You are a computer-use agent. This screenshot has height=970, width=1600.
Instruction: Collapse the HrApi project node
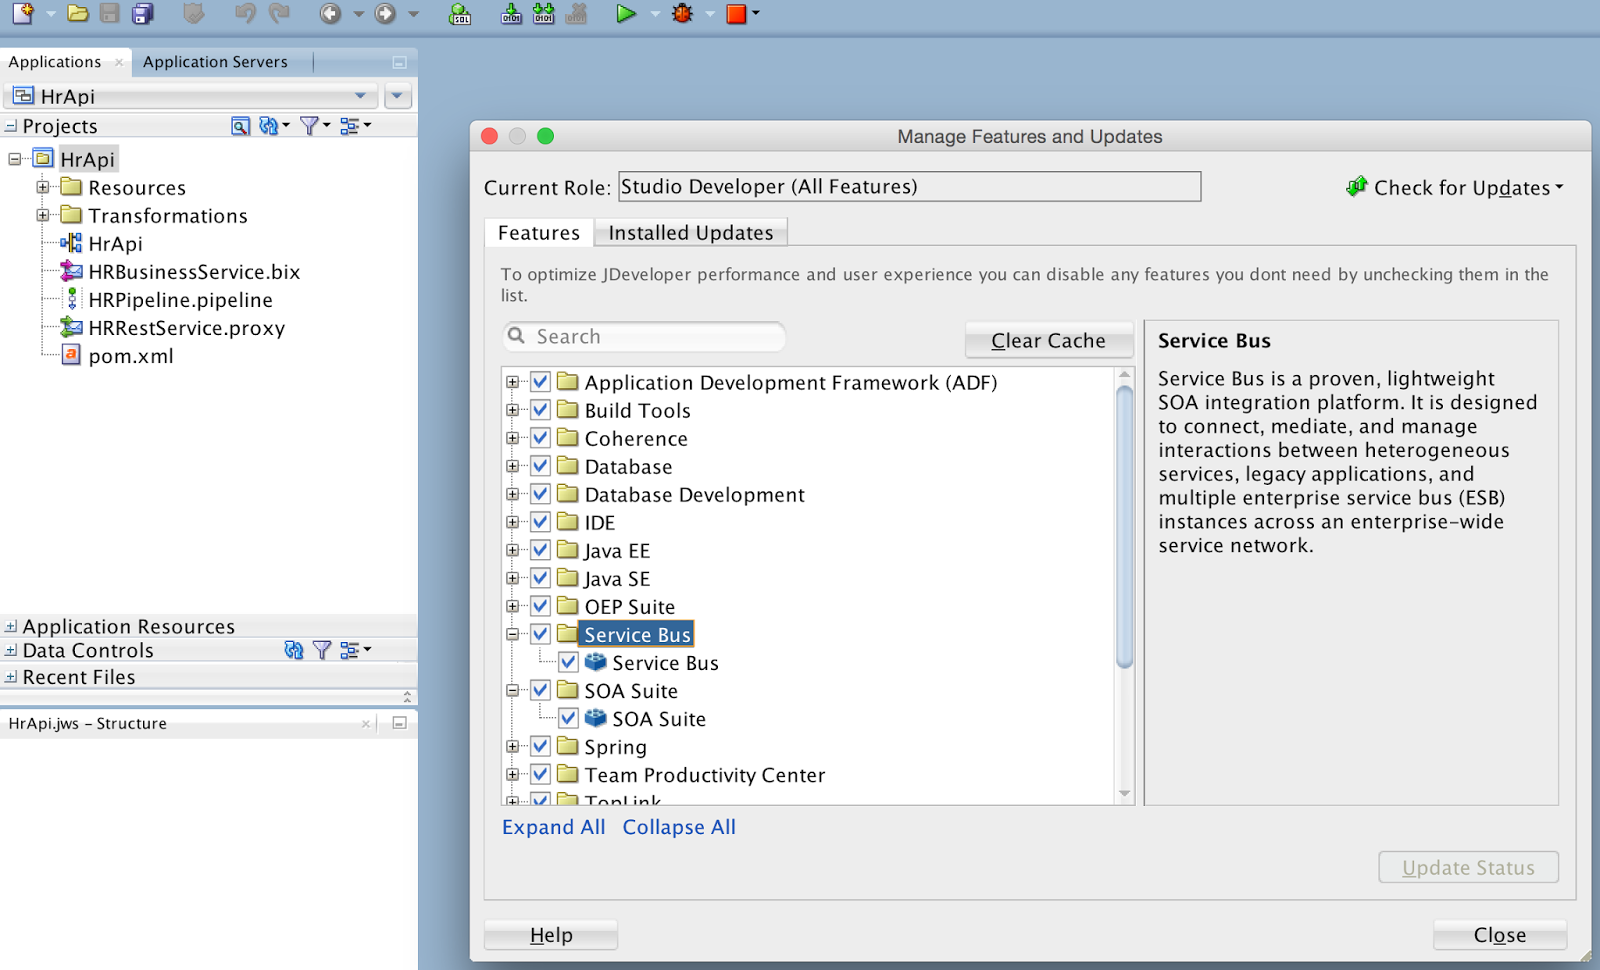click(x=15, y=159)
